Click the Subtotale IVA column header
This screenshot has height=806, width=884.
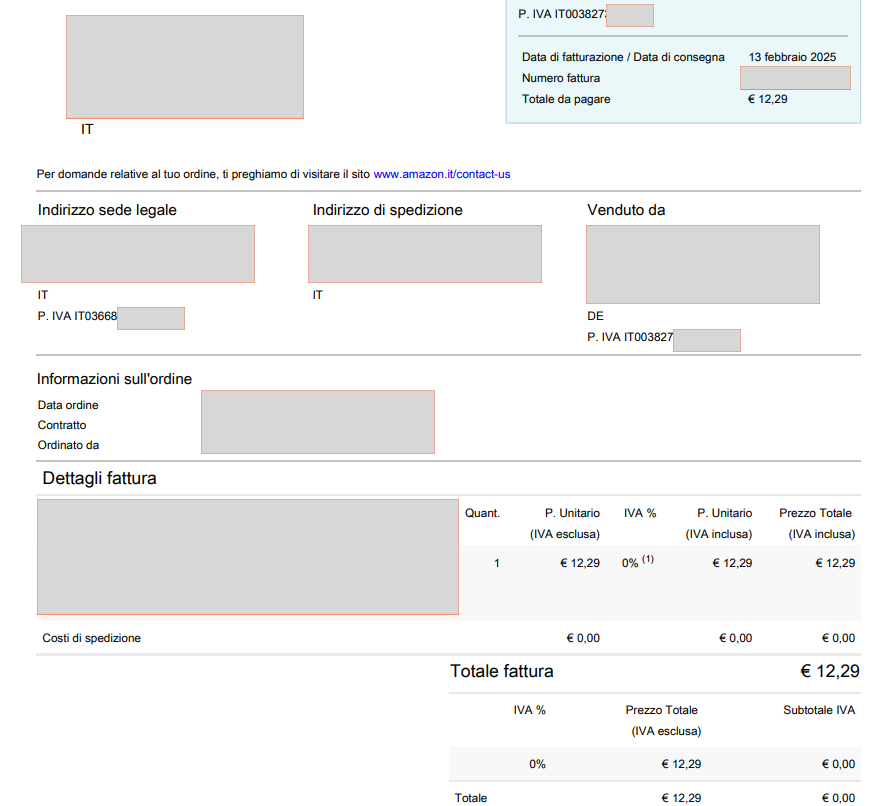pos(819,710)
